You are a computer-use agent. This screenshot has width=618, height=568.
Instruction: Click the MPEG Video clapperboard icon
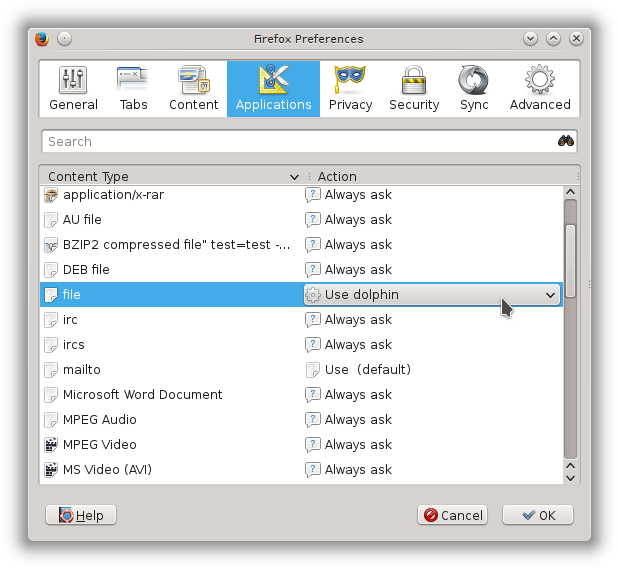(51, 445)
